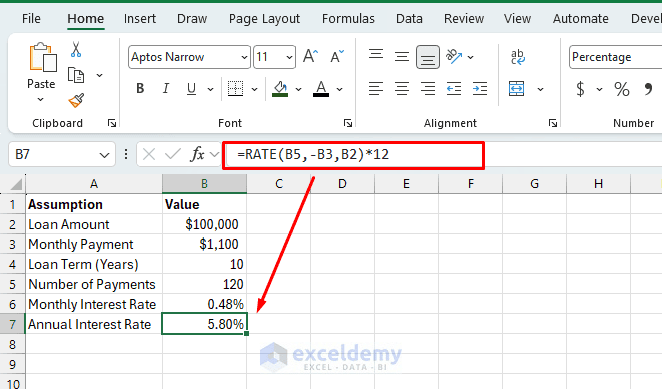Click in the formula bar text
The height and width of the screenshot is (389, 662).
tap(313, 155)
